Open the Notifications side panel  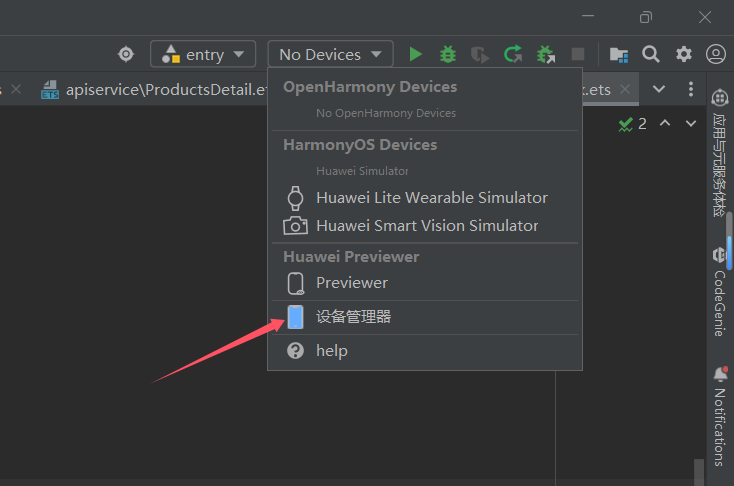tap(720, 416)
